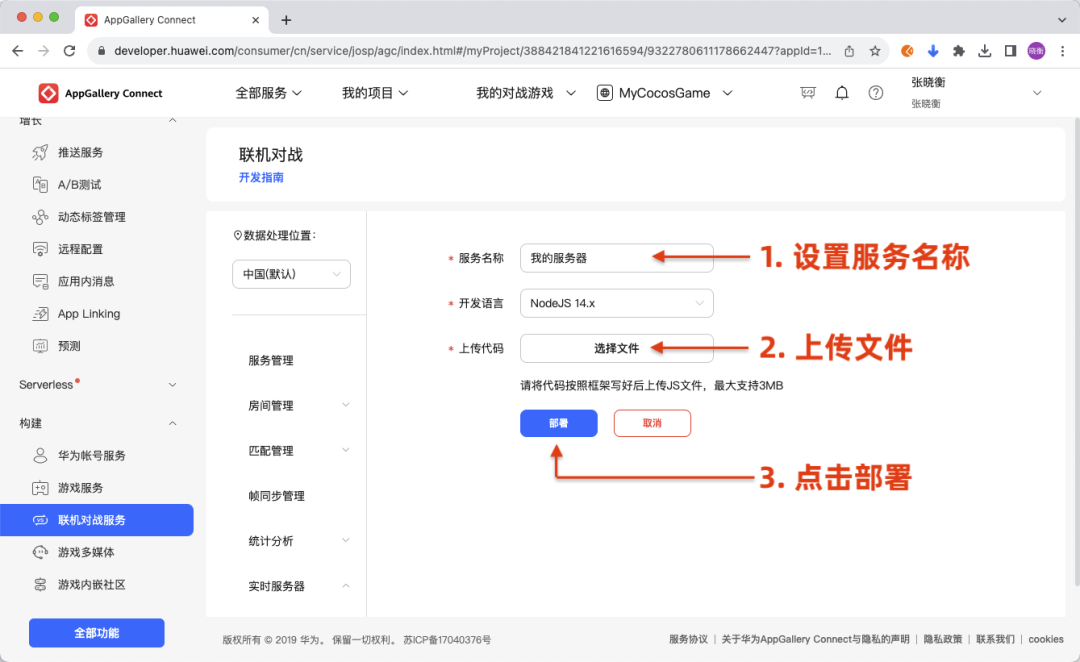Expand the 张晓衡 account dropdown
This screenshot has height=662, width=1080.
(x=1037, y=93)
